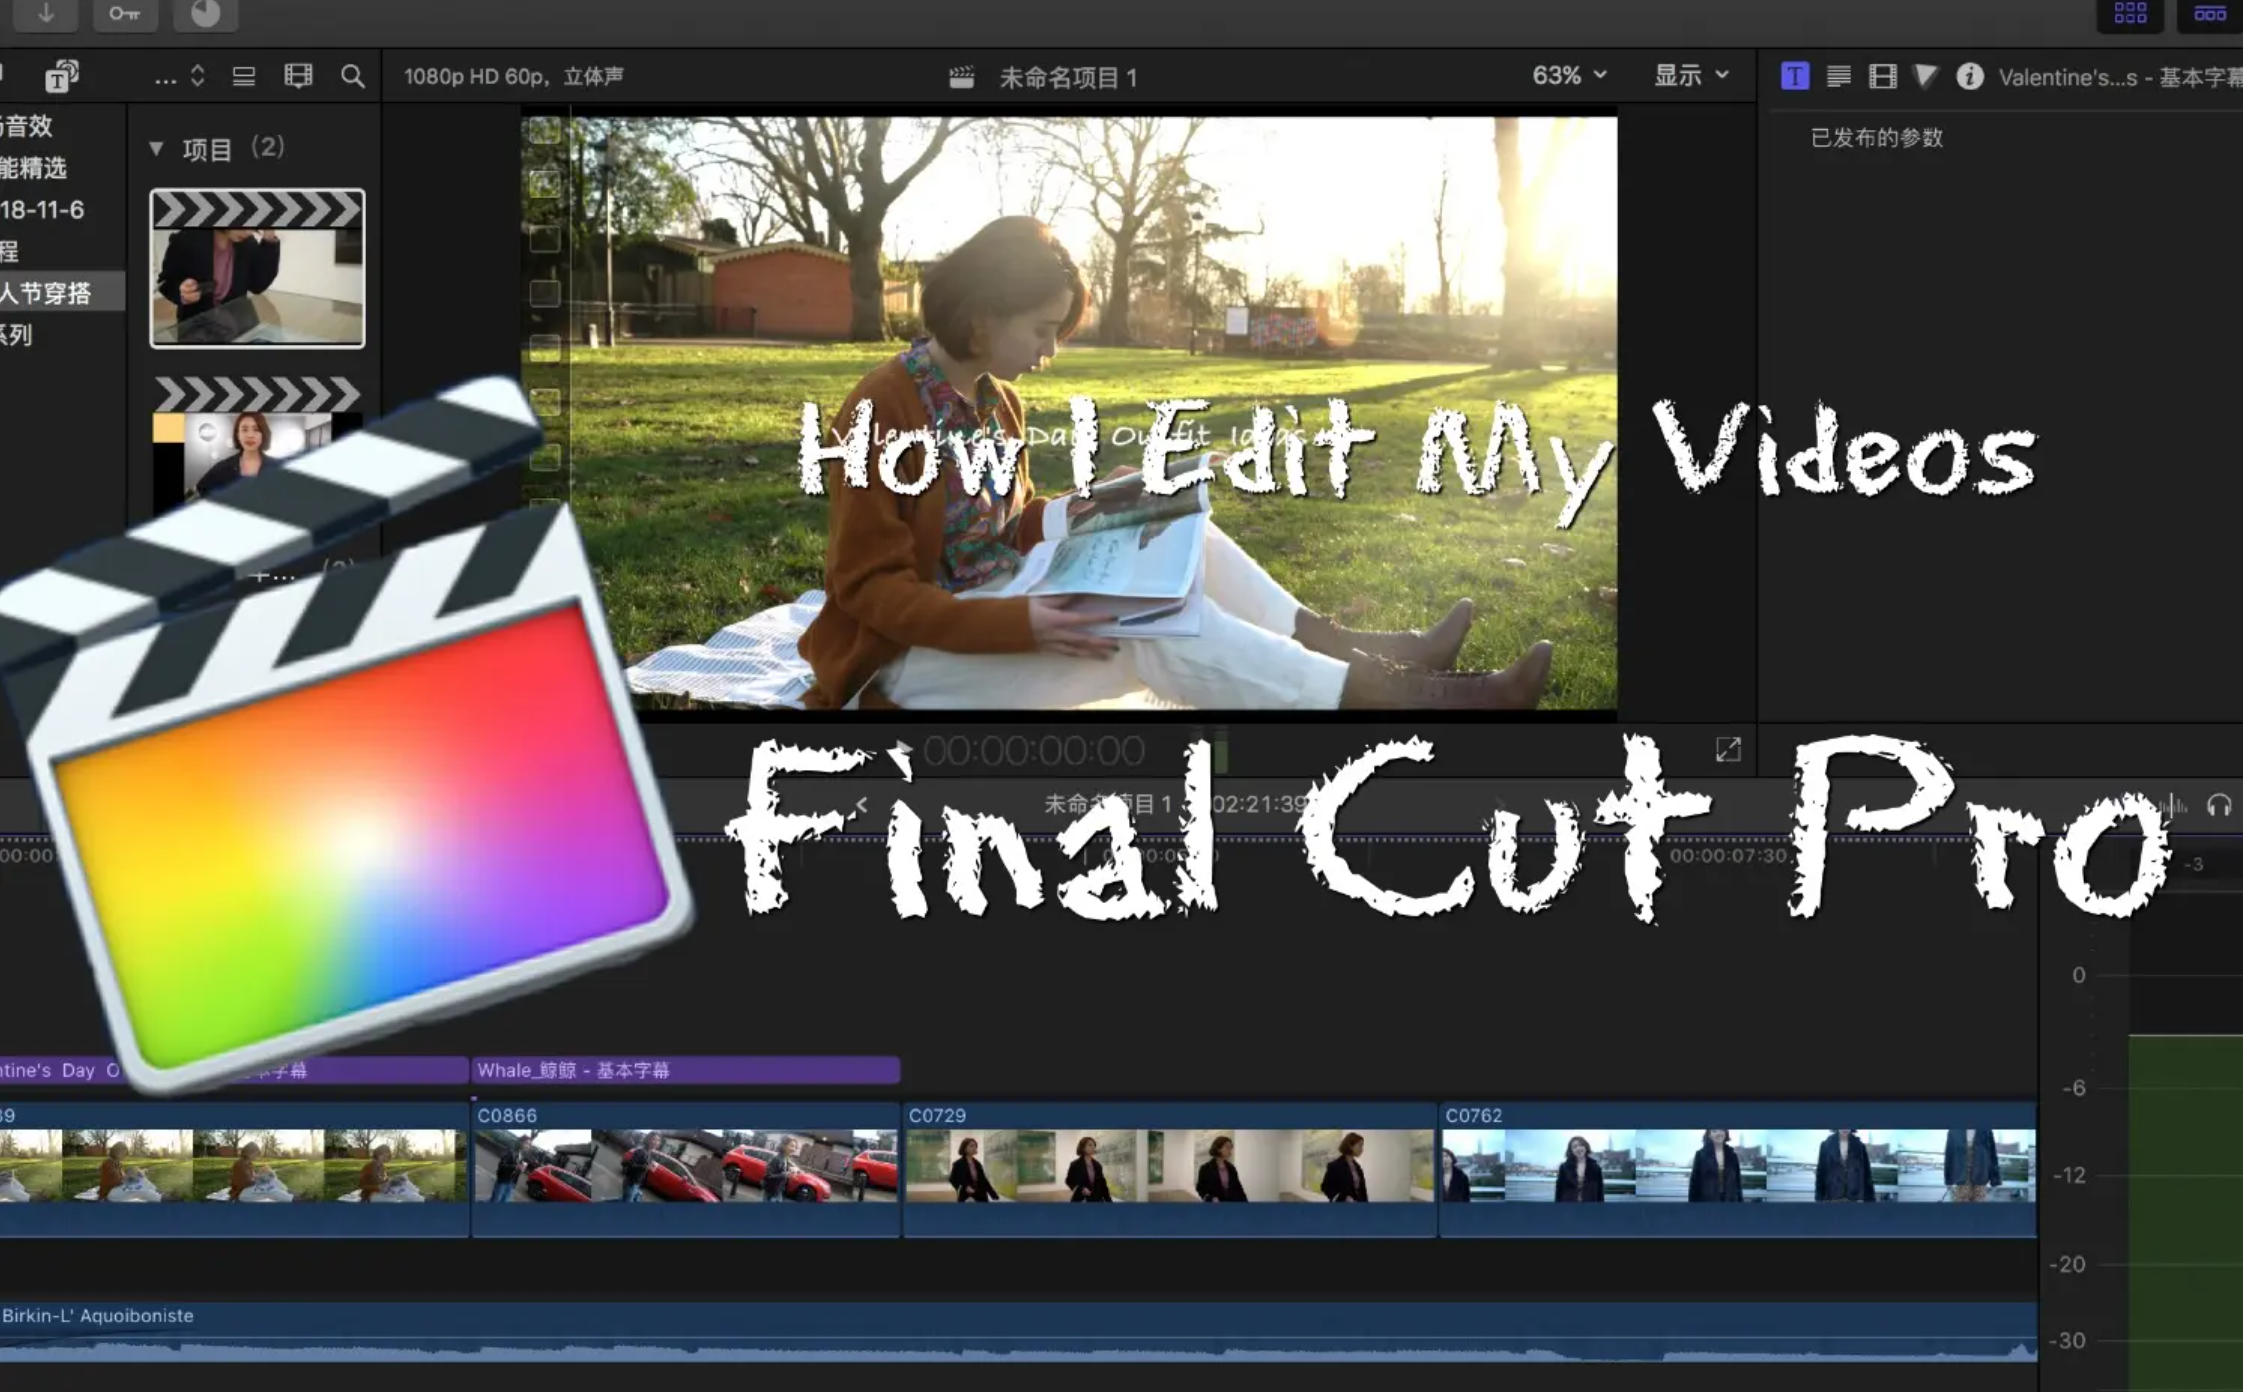
Task: Click the search magnifier in the browser
Action: 352,76
